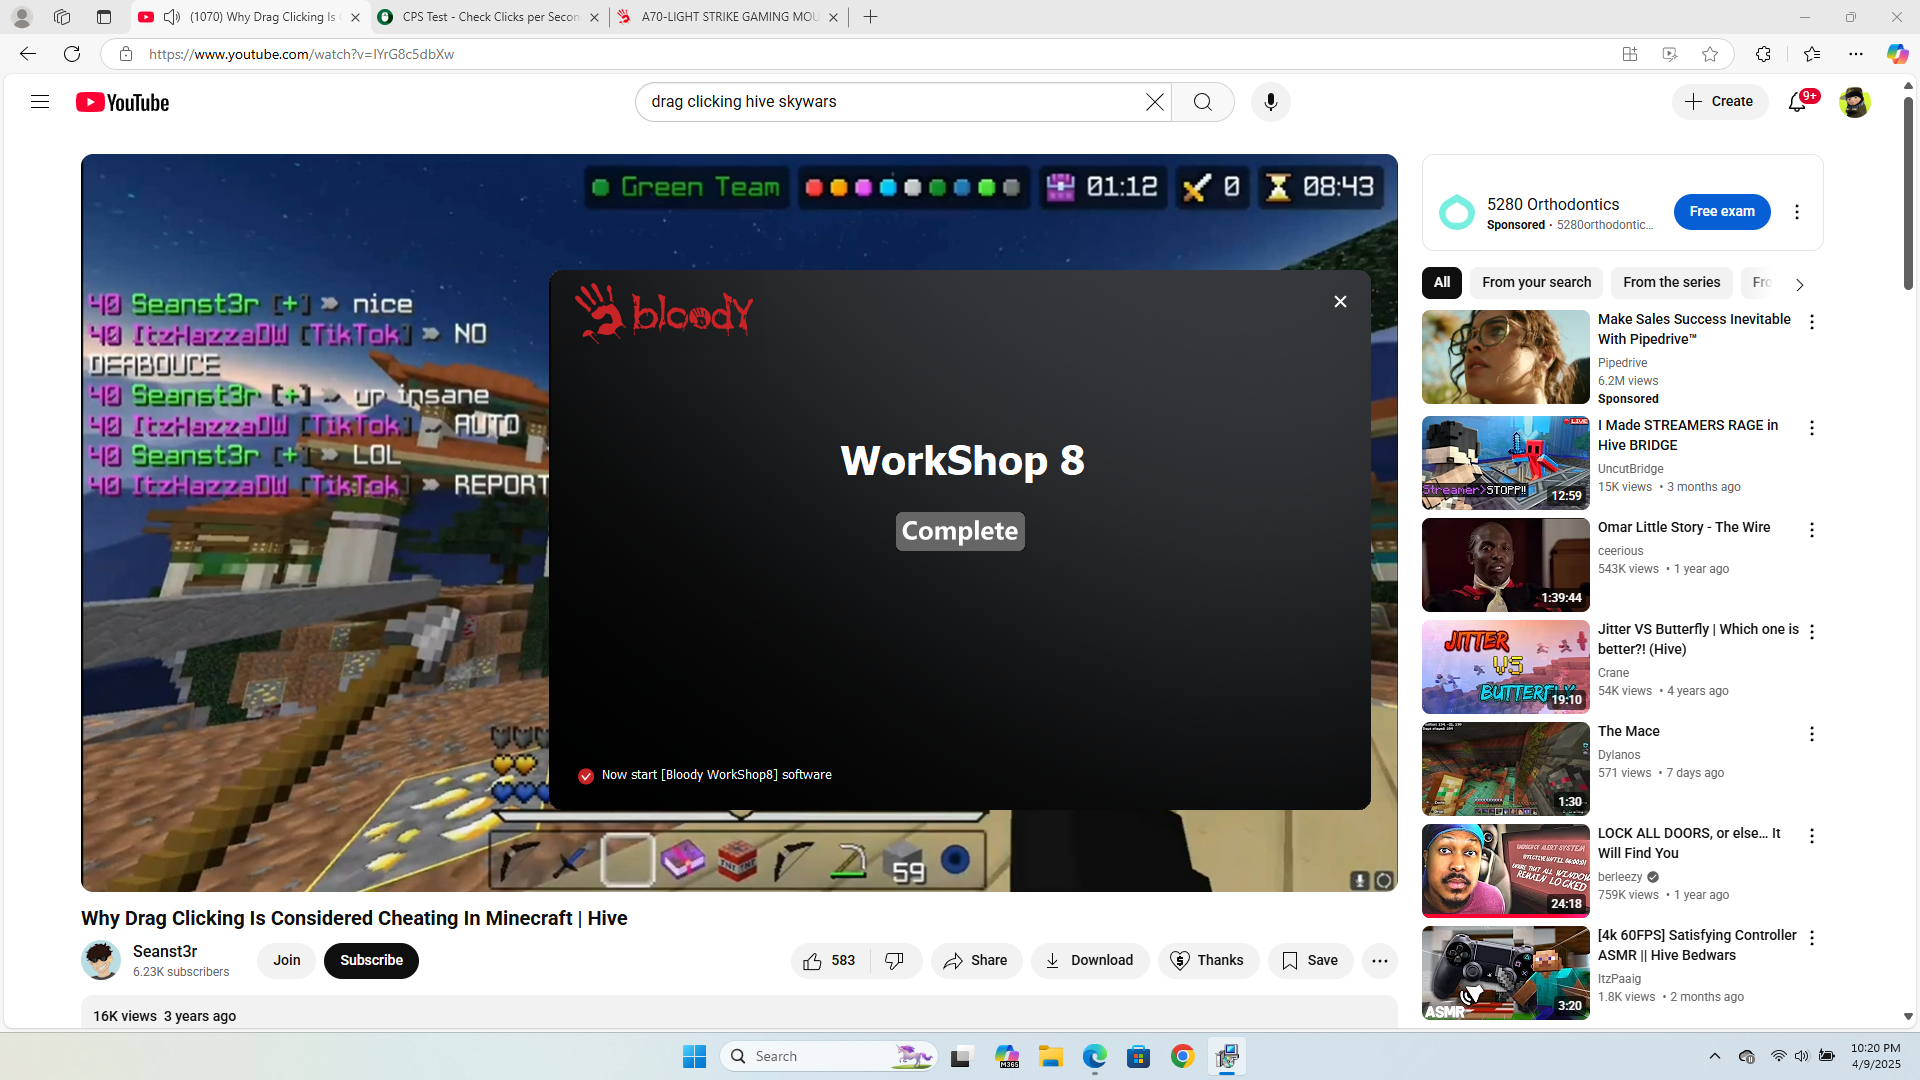Play Omar Little Story thumbnail
The image size is (1920, 1080).
(1506, 565)
